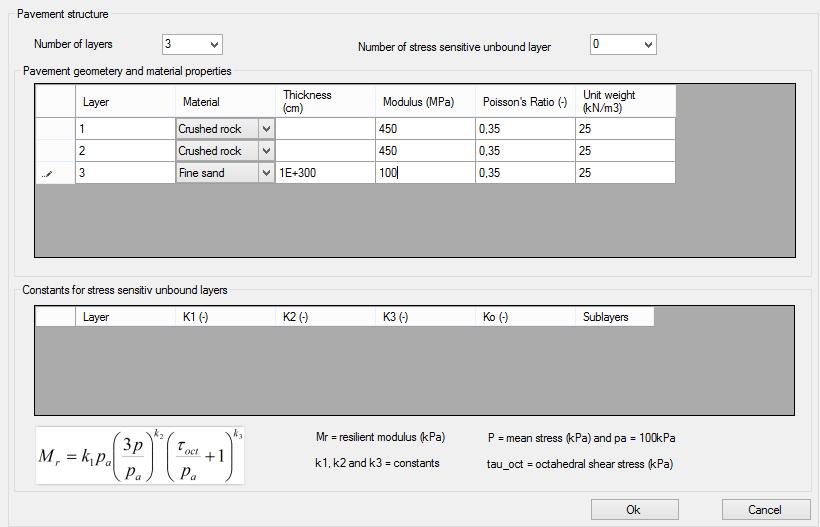Select the 1E+300 Thickness cell
The height and width of the screenshot is (527, 820).
pos(325,173)
